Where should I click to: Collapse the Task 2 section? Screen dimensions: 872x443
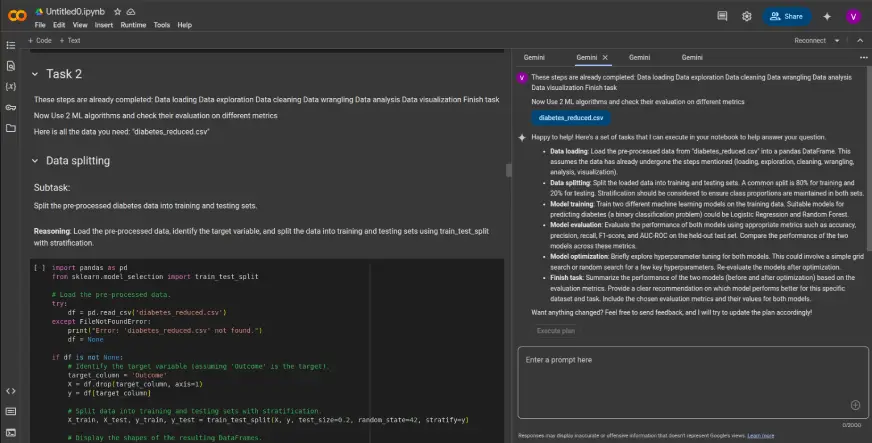pyautogui.click(x=34, y=74)
